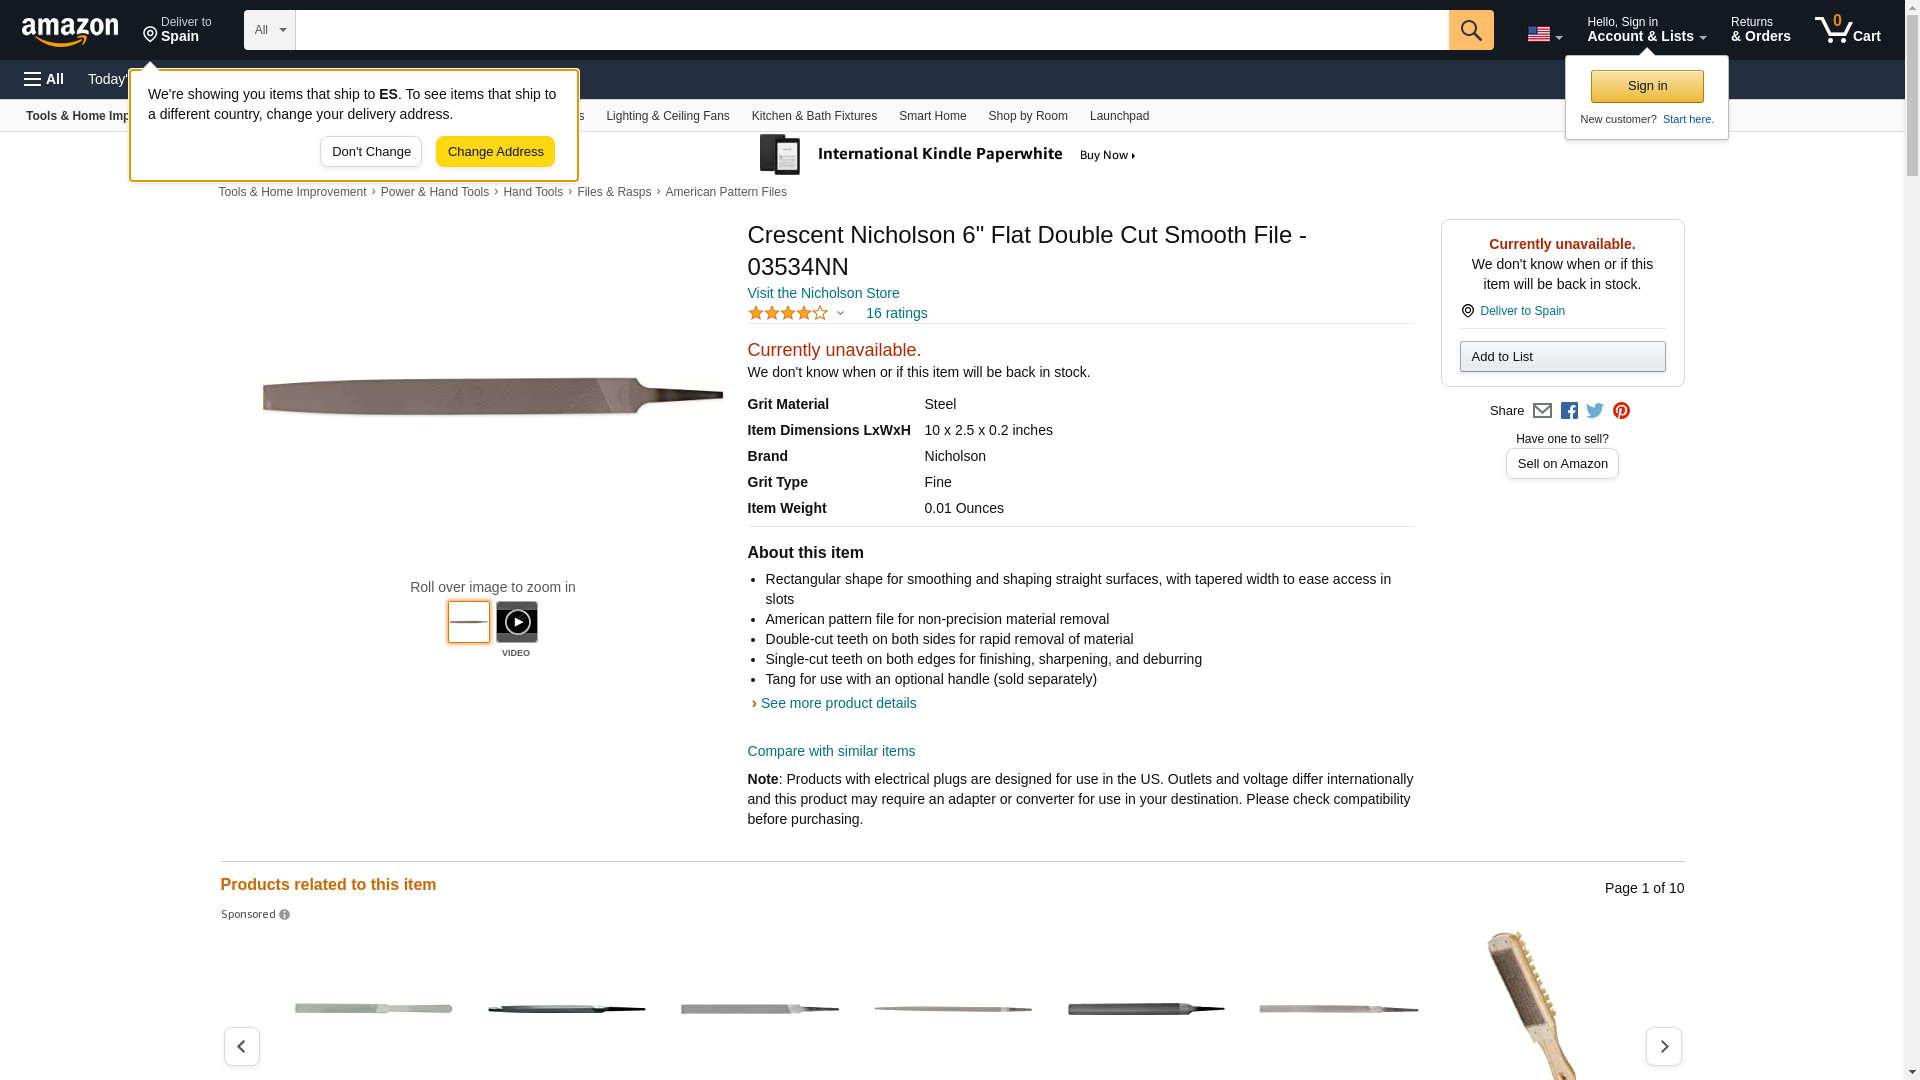
Task: Select the first product image thumbnail
Action: pyautogui.click(x=468, y=622)
